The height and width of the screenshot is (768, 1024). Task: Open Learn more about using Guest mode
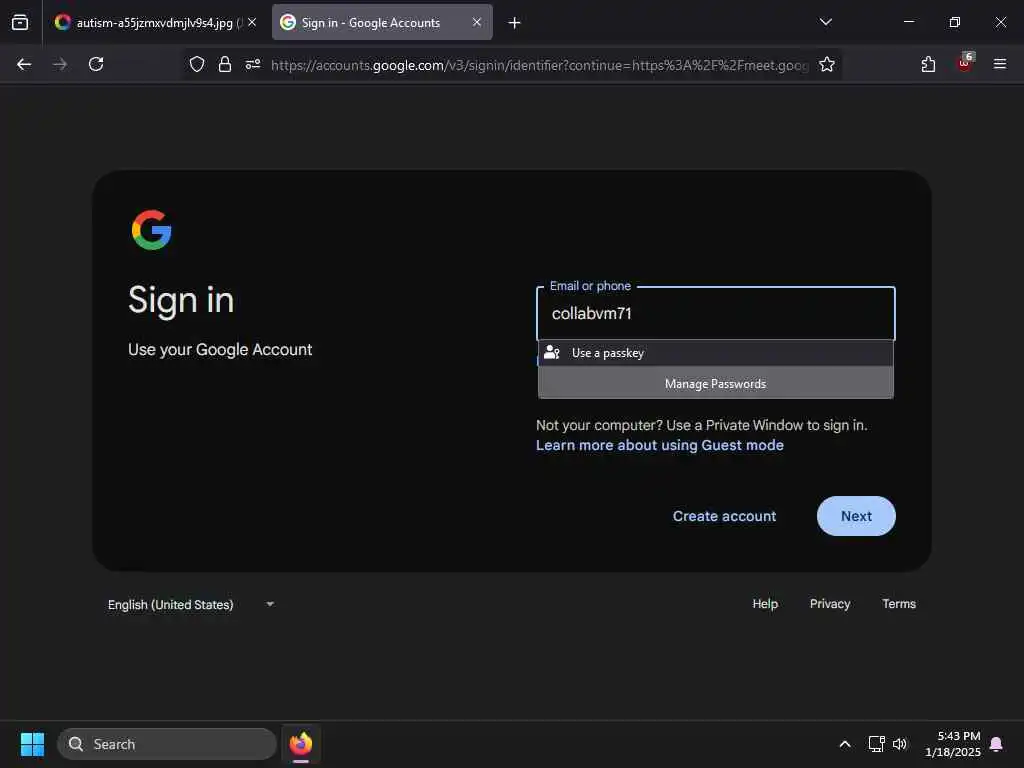660,445
